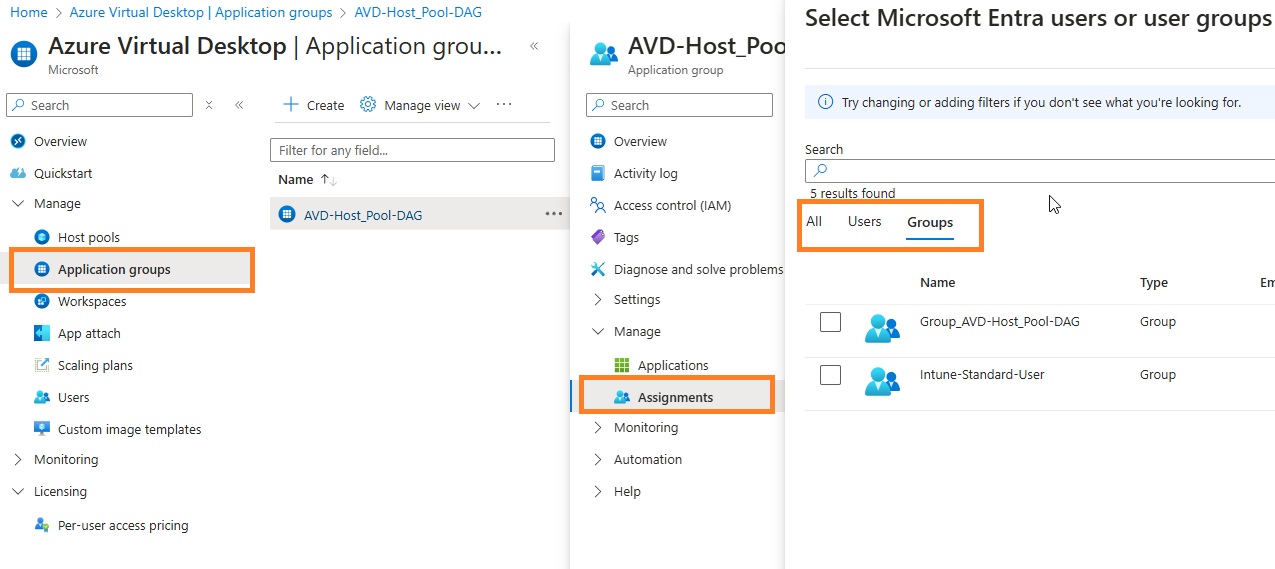
Task: Open App attach via its icon
Action: 42,333
